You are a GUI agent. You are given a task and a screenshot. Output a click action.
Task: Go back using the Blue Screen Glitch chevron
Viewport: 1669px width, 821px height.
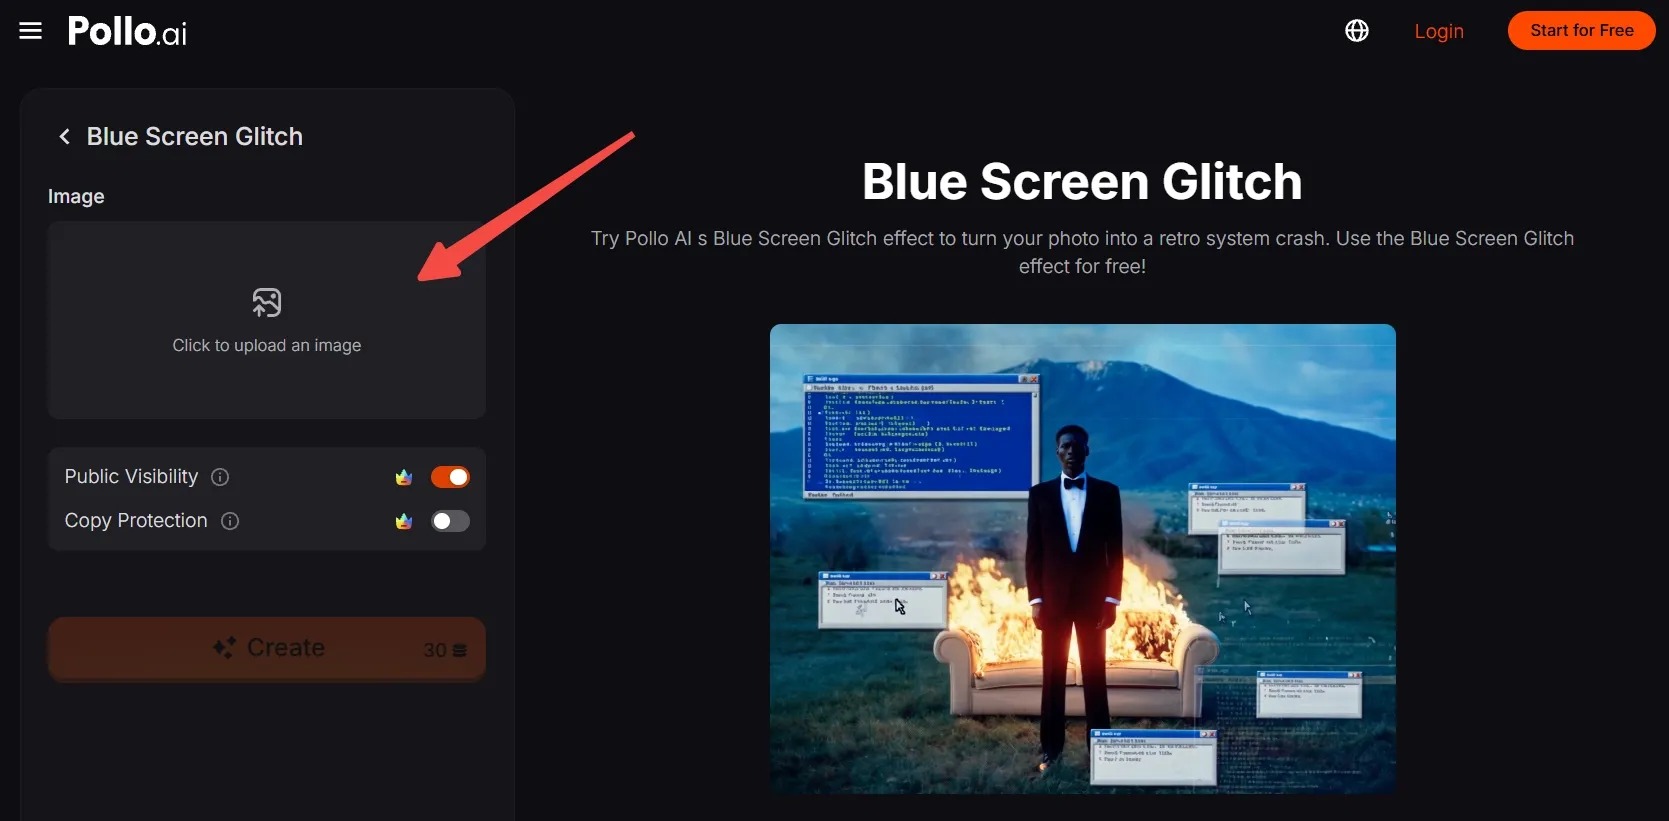pyautogui.click(x=64, y=137)
